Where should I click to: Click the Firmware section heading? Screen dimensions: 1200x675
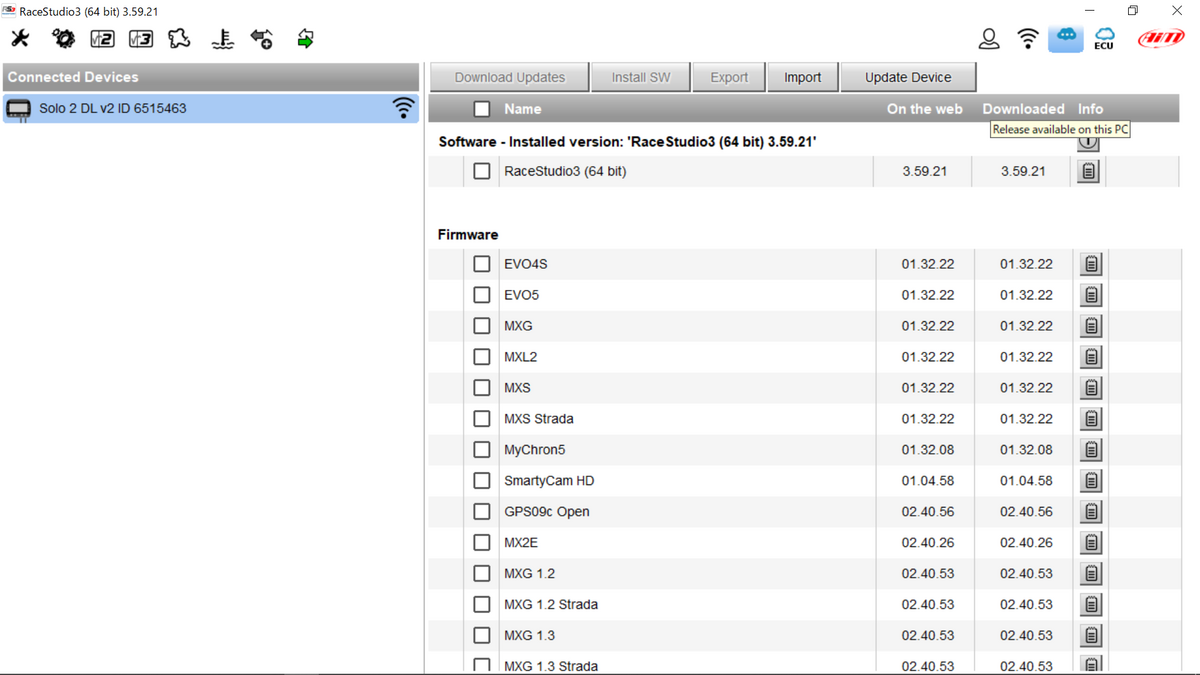tap(468, 234)
